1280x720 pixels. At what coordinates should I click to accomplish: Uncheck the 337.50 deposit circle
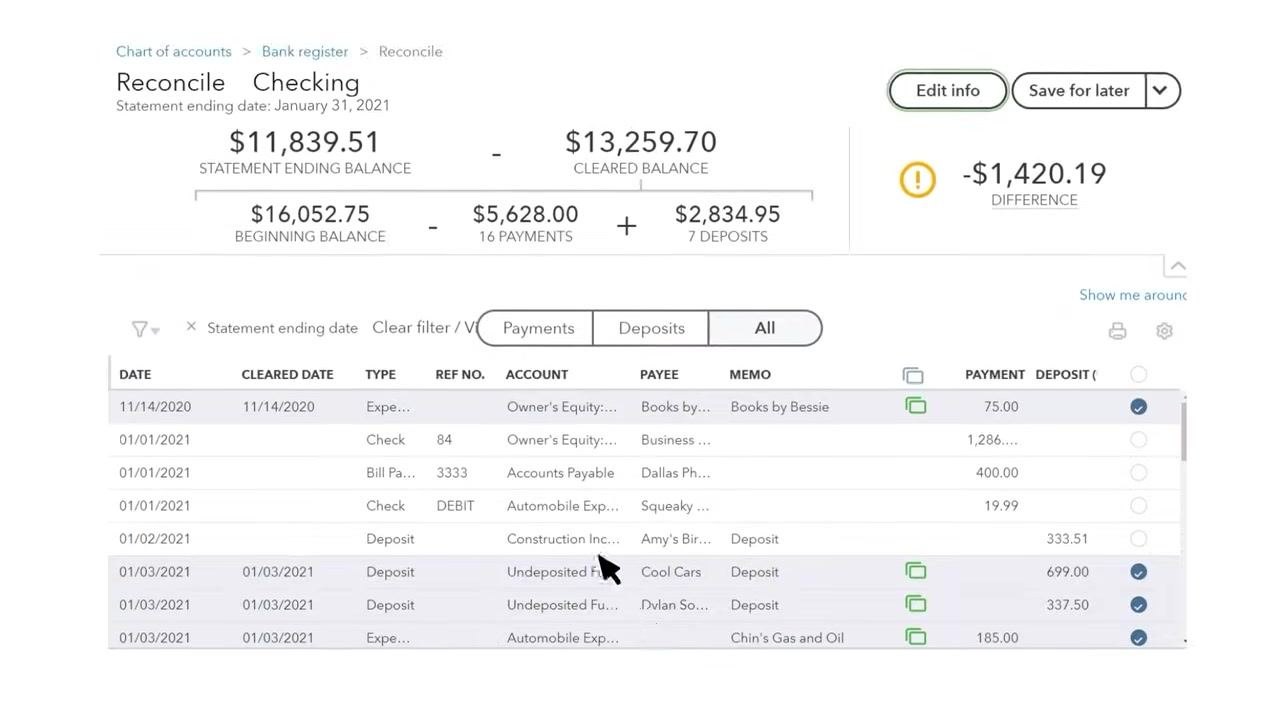tap(1138, 605)
